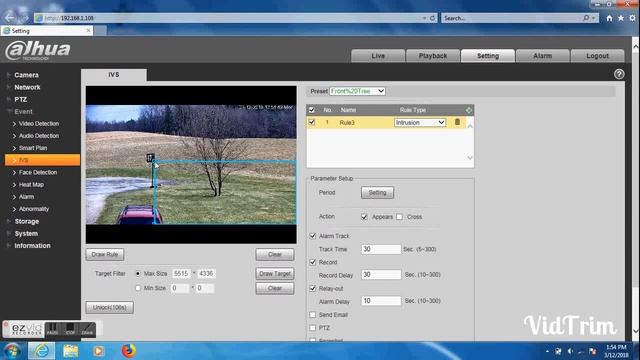
Task: Switch to the Playback tab
Action: [x=433, y=56]
